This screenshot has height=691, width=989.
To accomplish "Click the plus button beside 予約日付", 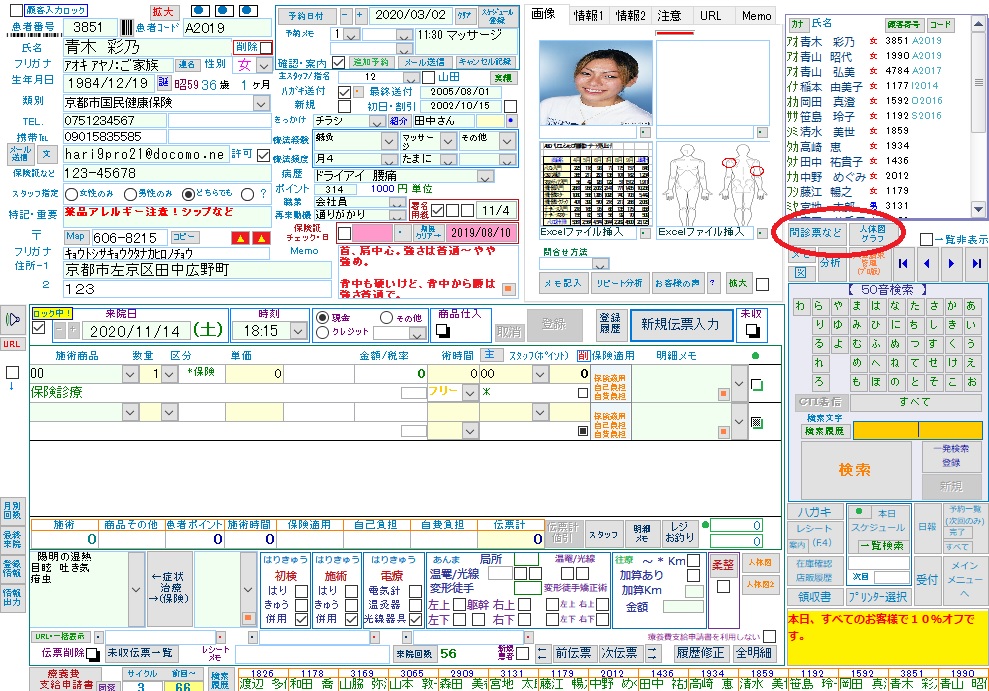I will 360,15.
